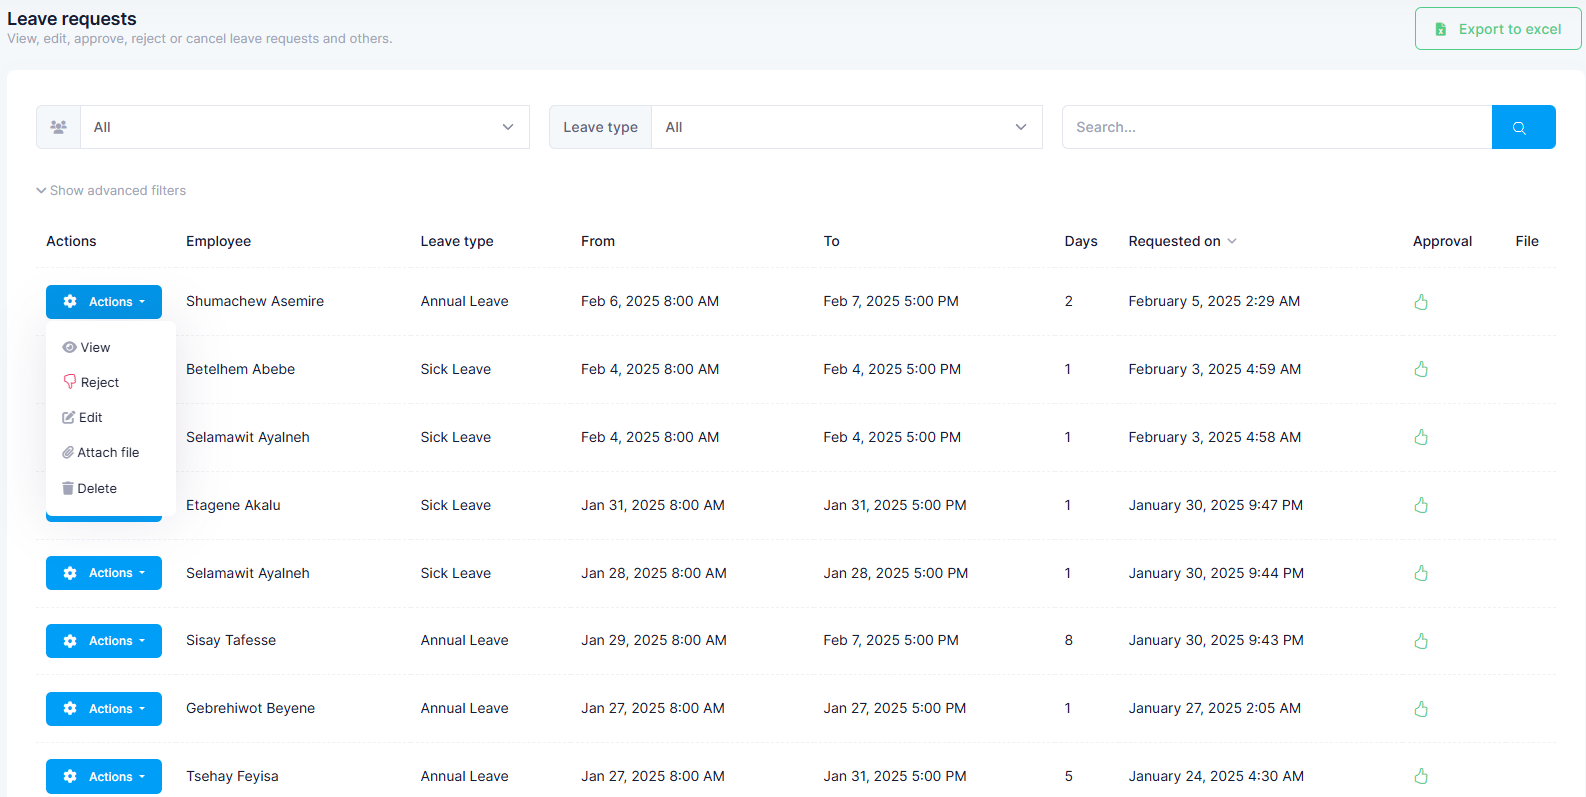
Task: Click approval thumbs-up for Gebrehiwot Beyene
Action: point(1420,709)
